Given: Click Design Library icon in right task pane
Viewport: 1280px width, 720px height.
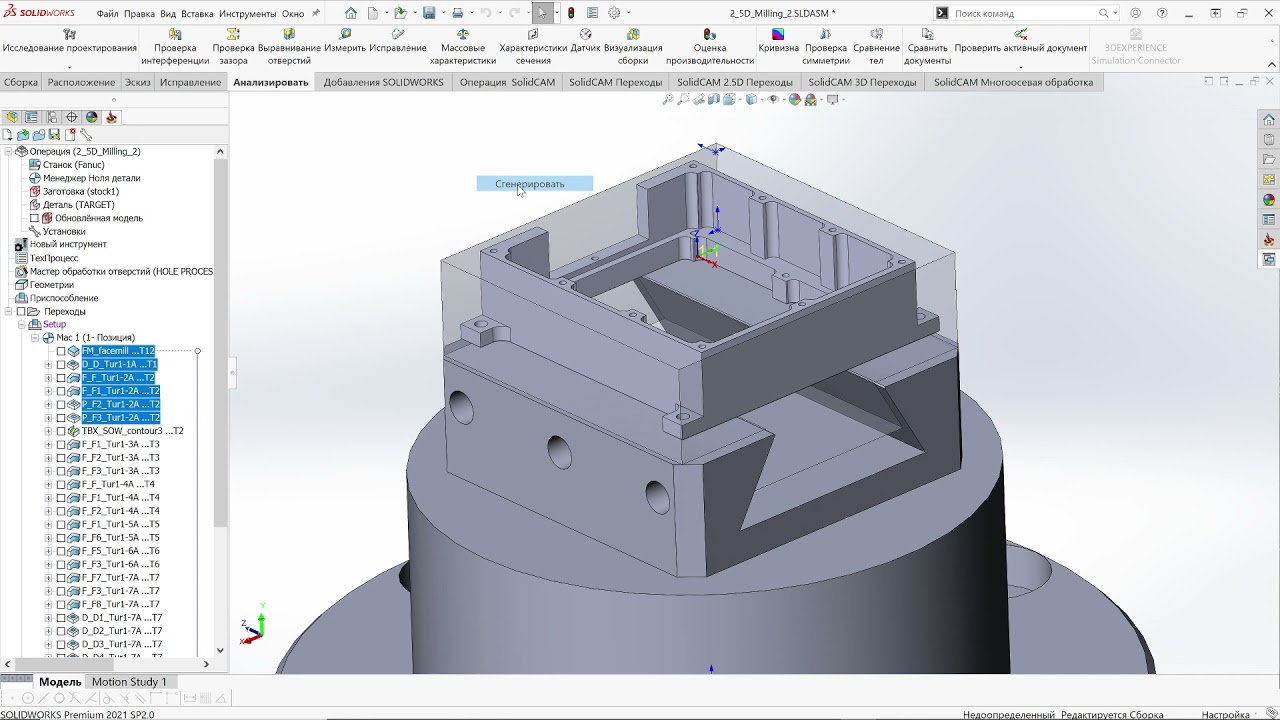Looking at the screenshot, I should coord(1269,140).
